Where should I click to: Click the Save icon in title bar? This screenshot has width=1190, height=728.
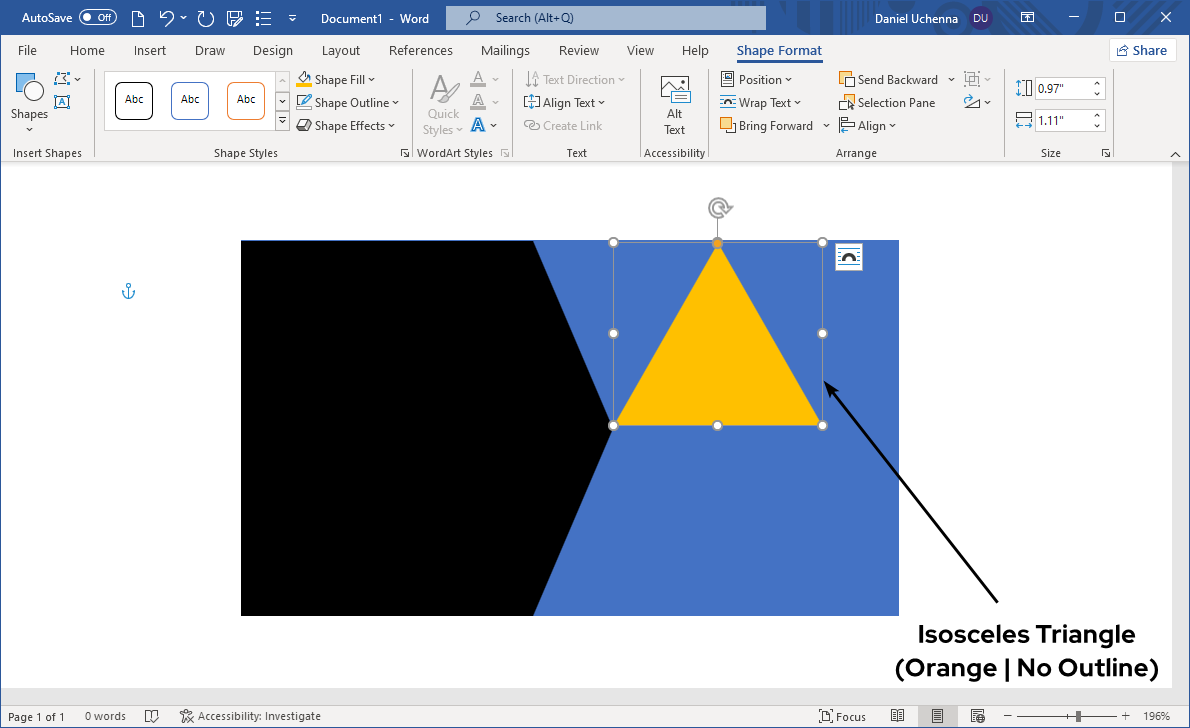coord(235,18)
